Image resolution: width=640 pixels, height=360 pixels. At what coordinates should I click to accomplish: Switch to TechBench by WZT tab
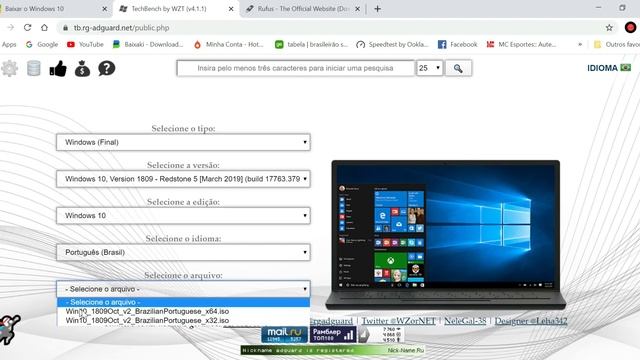coord(176,9)
